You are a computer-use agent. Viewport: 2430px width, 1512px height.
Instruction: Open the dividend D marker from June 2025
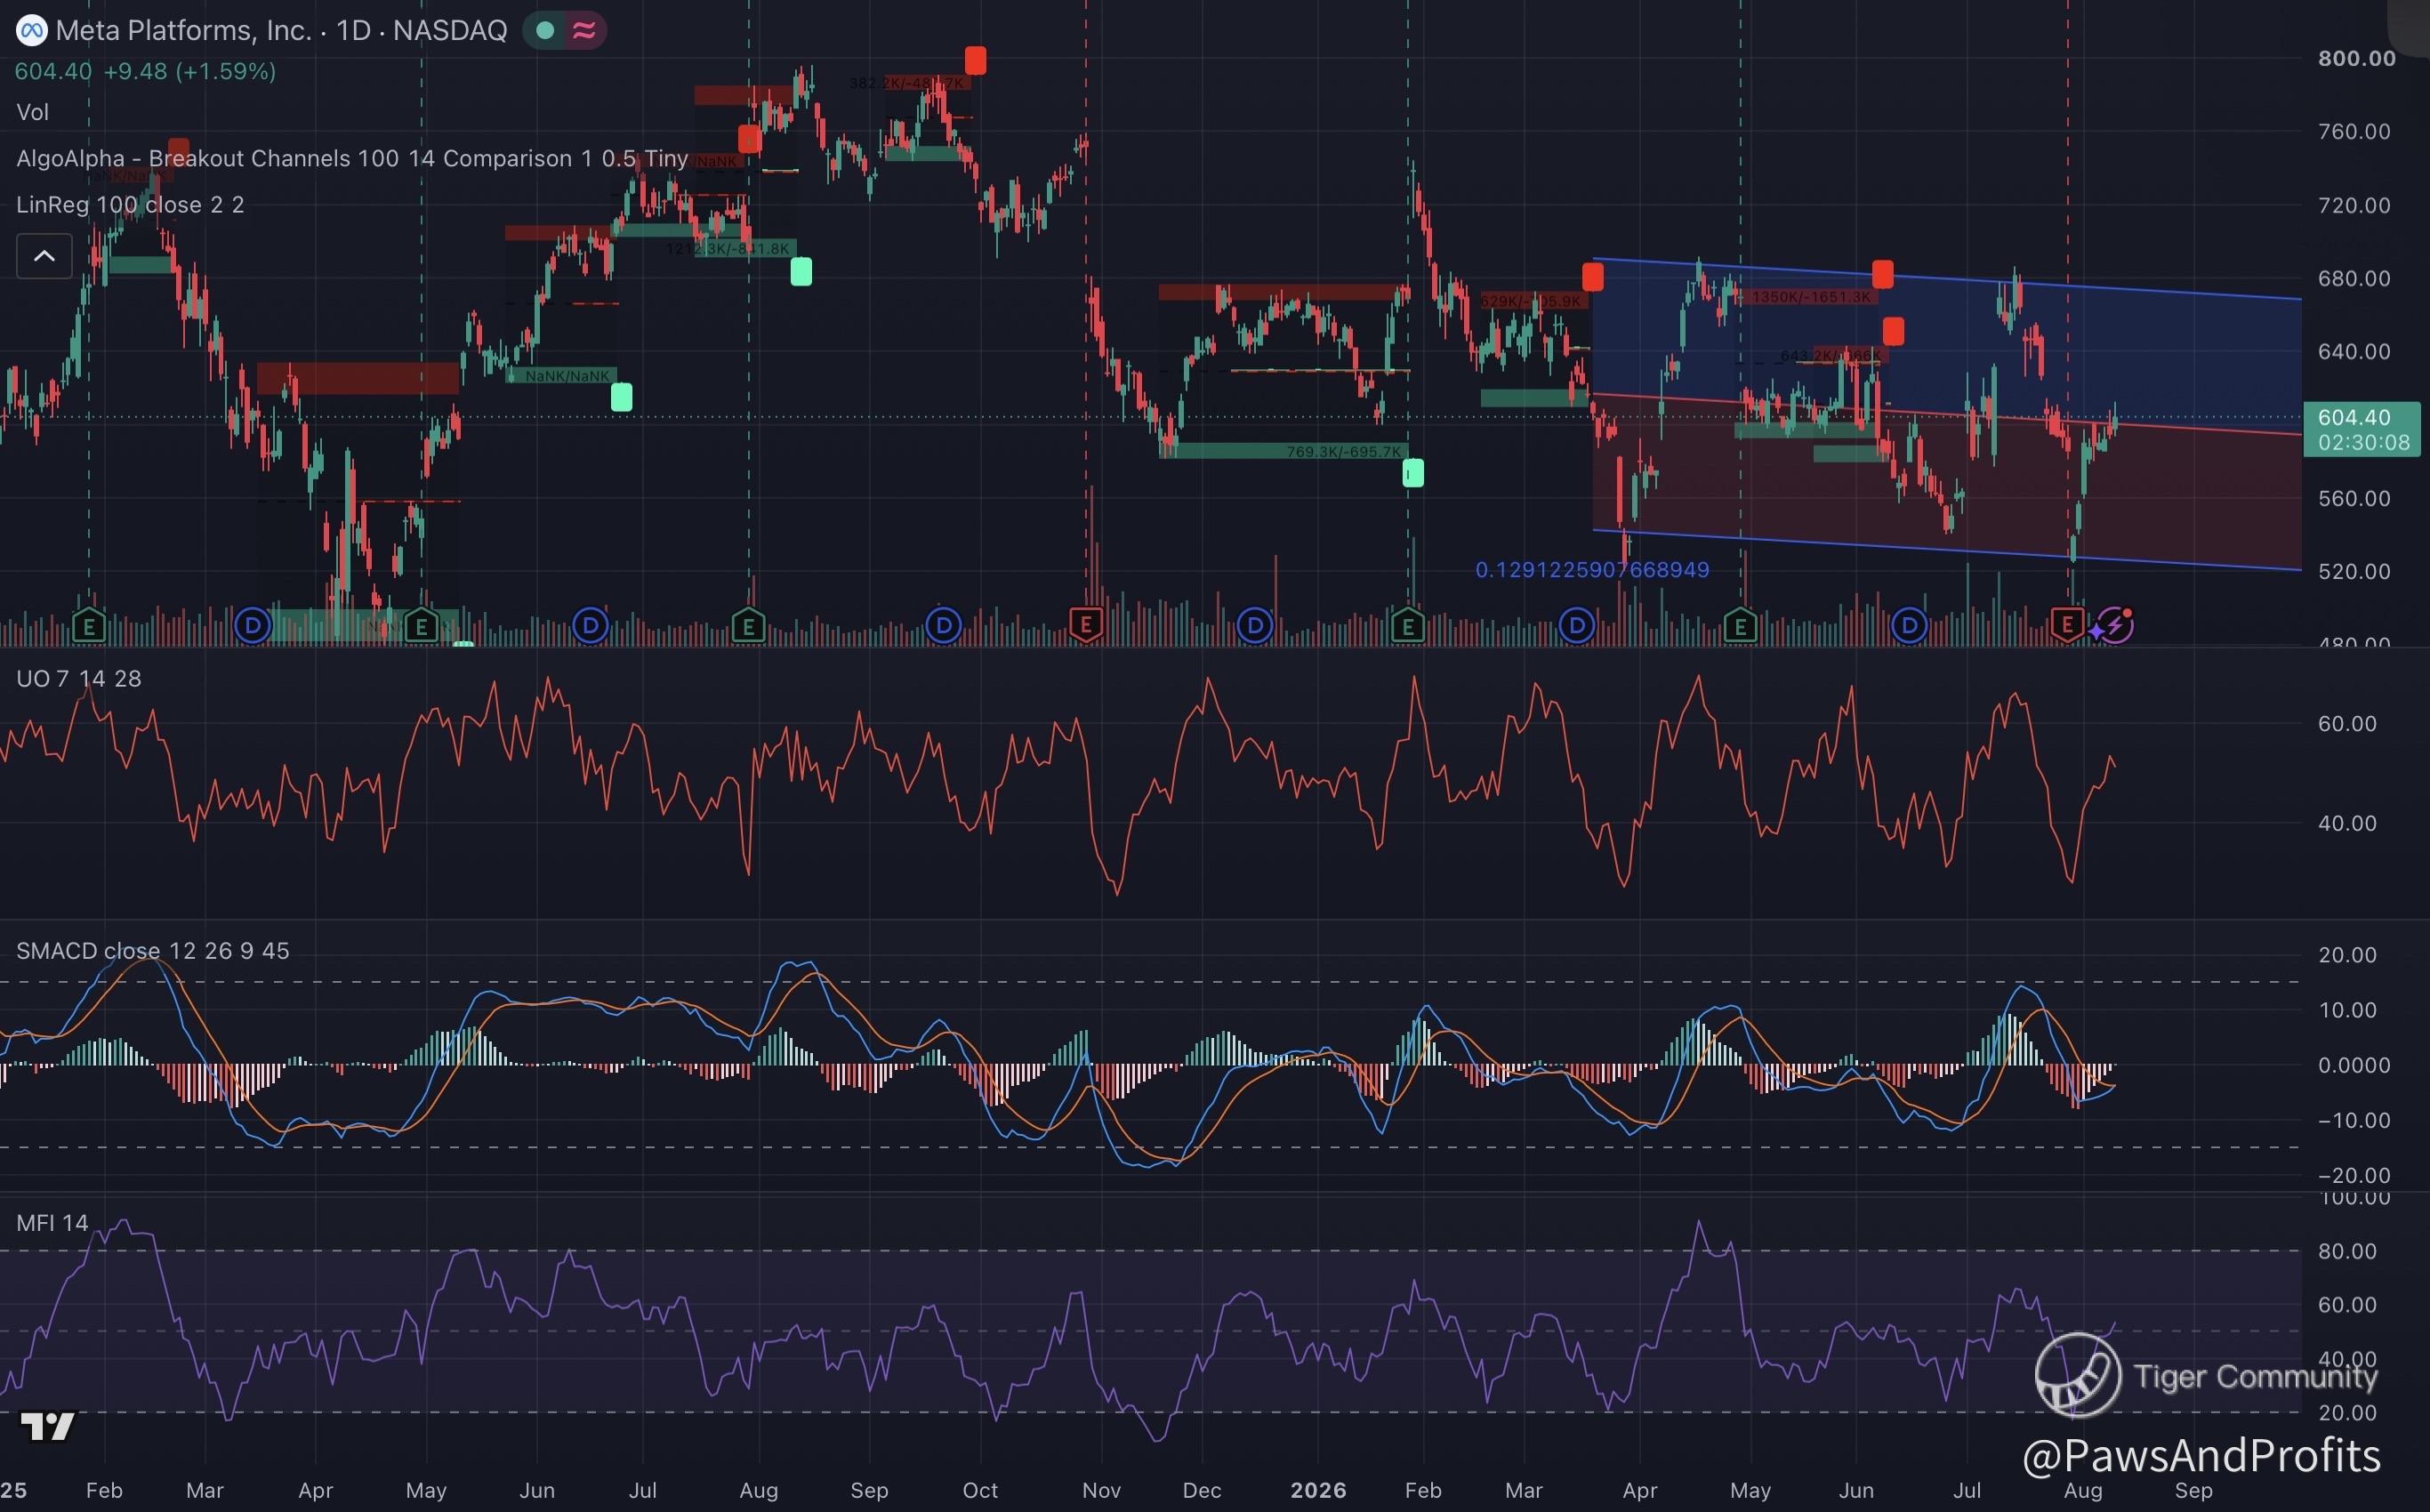591,627
